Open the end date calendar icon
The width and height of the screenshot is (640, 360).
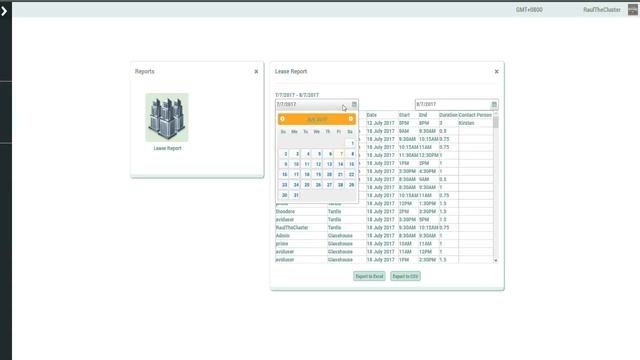point(494,104)
